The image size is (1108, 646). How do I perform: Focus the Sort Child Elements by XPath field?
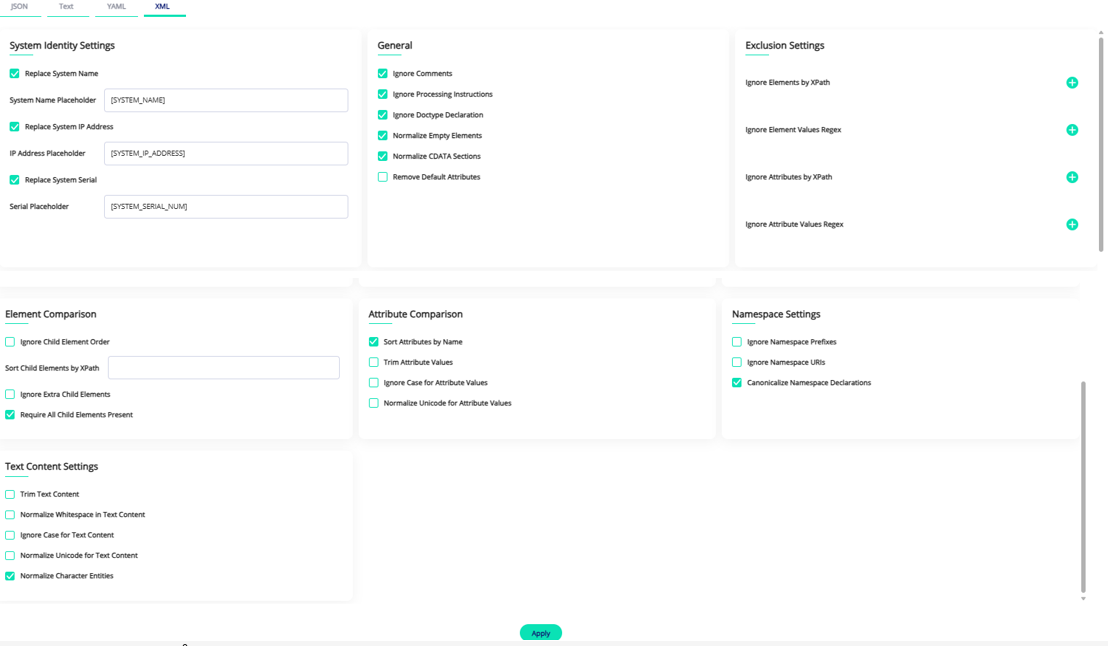[224, 368]
